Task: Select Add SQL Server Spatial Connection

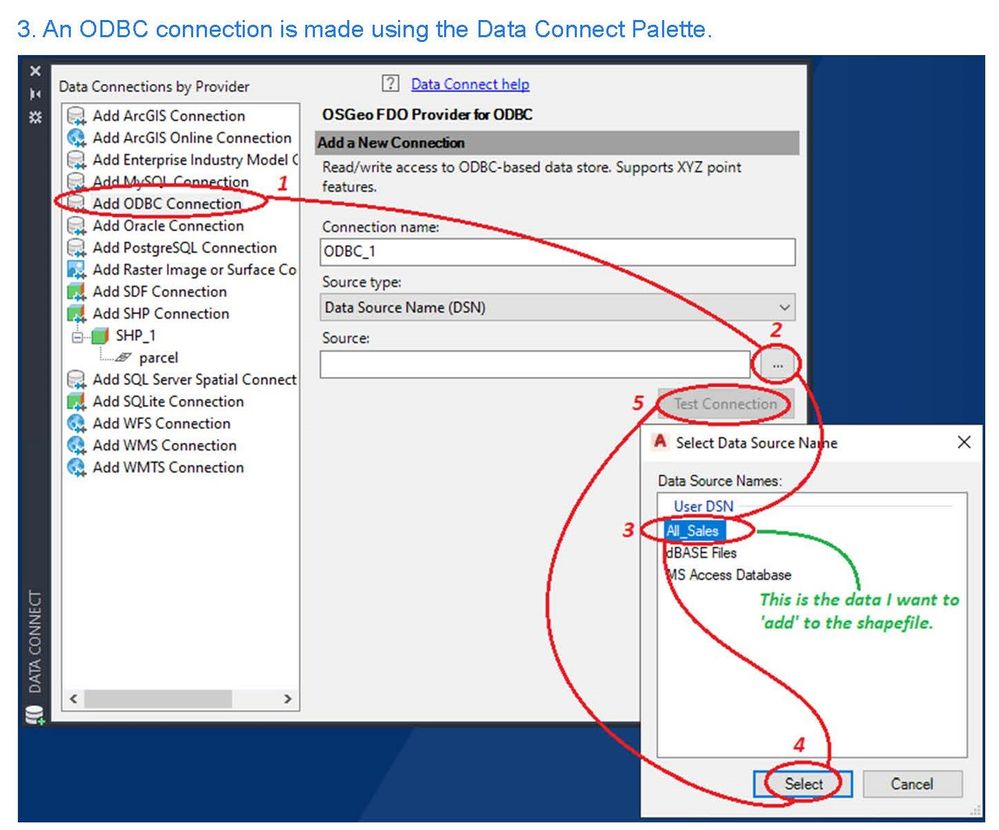Action: coord(195,380)
